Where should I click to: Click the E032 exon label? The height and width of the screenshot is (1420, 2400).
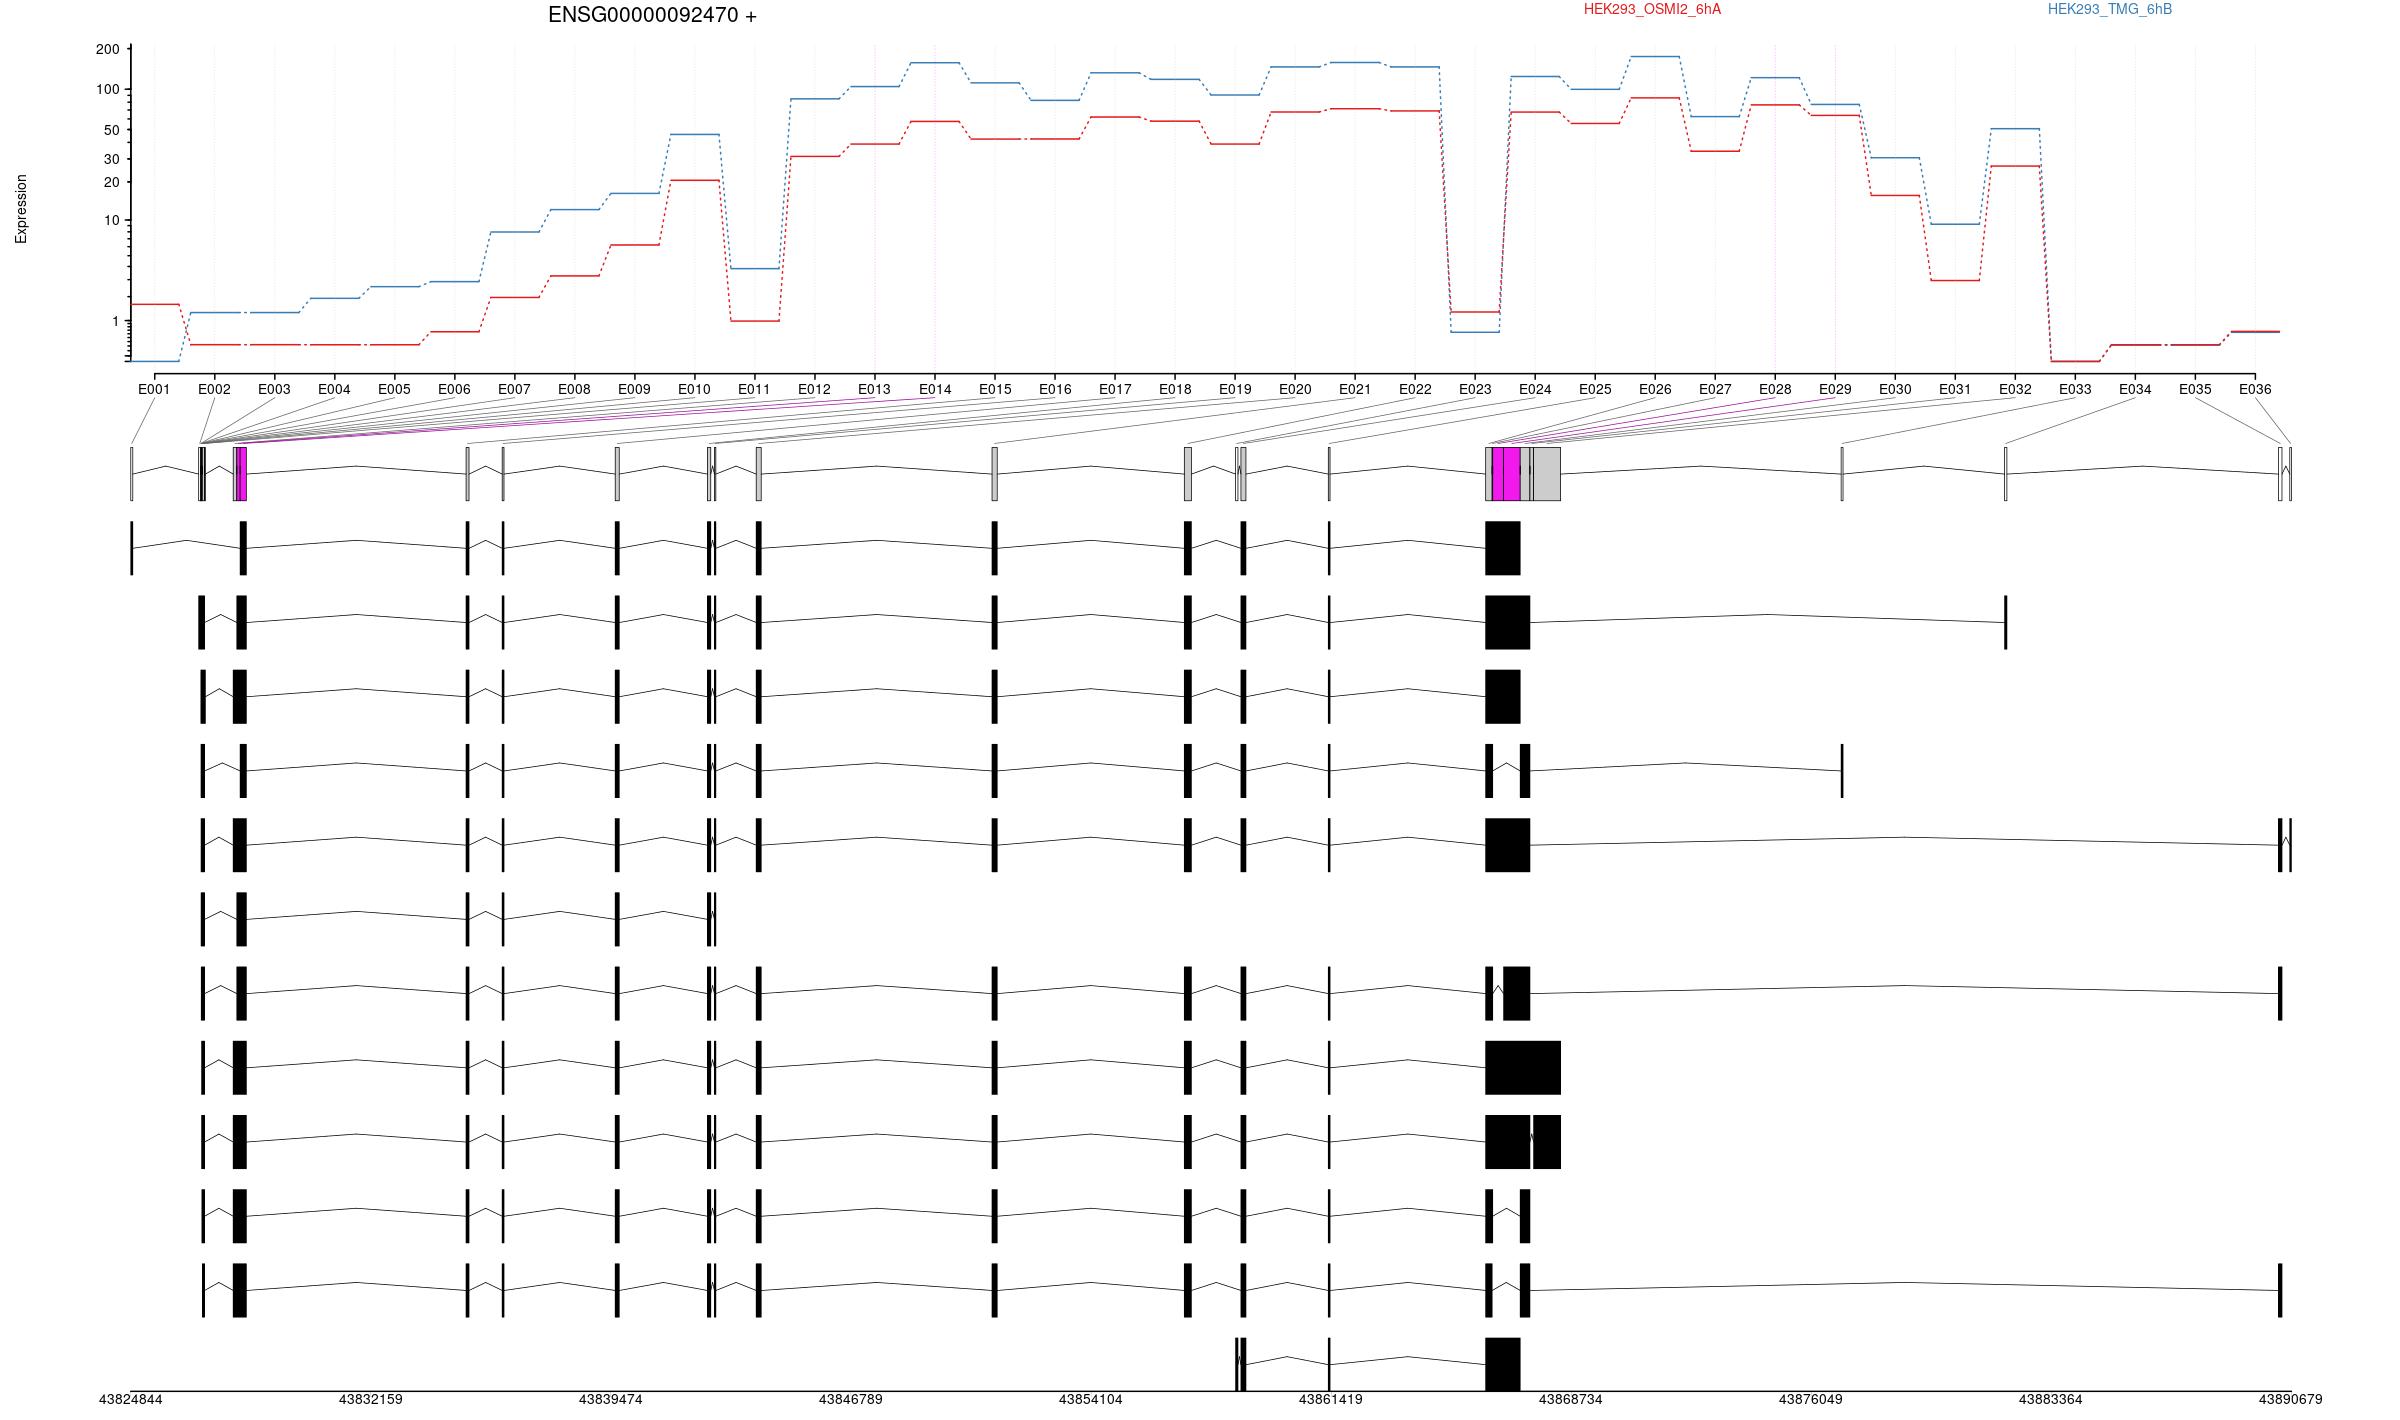[2015, 389]
